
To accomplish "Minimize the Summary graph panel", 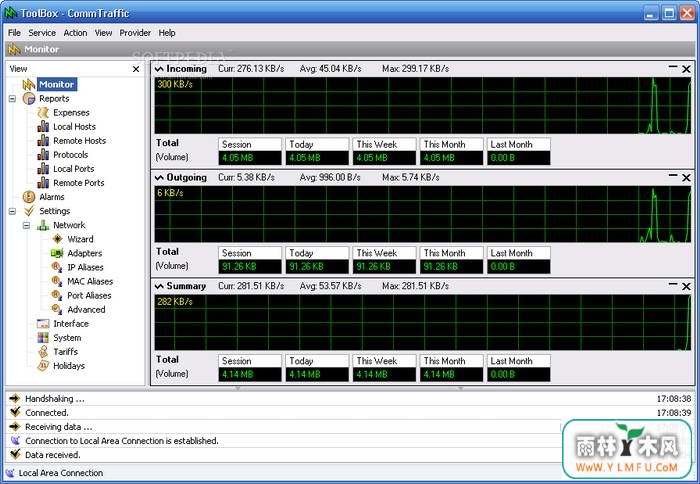I will point(673,285).
